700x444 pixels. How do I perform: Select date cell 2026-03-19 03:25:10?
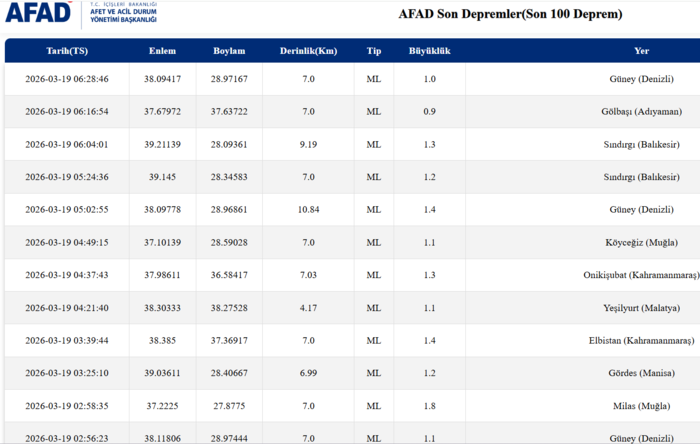pyautogui.click(x=67, y=373)
